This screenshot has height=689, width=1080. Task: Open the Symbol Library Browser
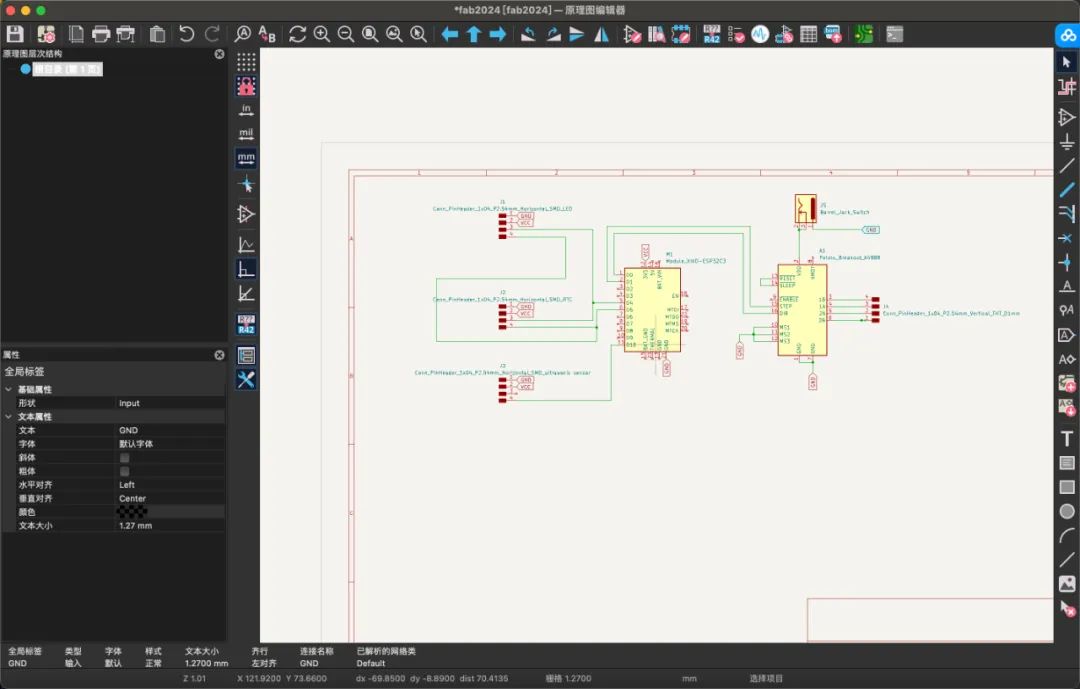coord(656,34)
